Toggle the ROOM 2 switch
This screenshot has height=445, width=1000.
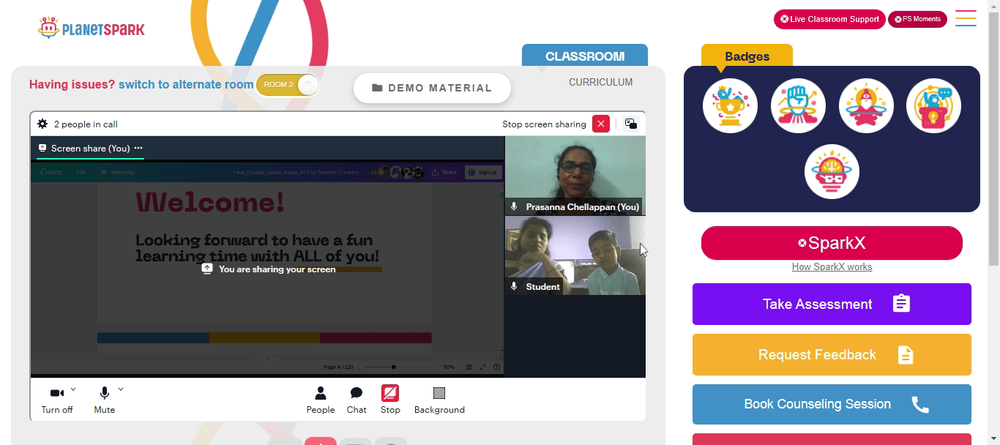click(287, 85)
